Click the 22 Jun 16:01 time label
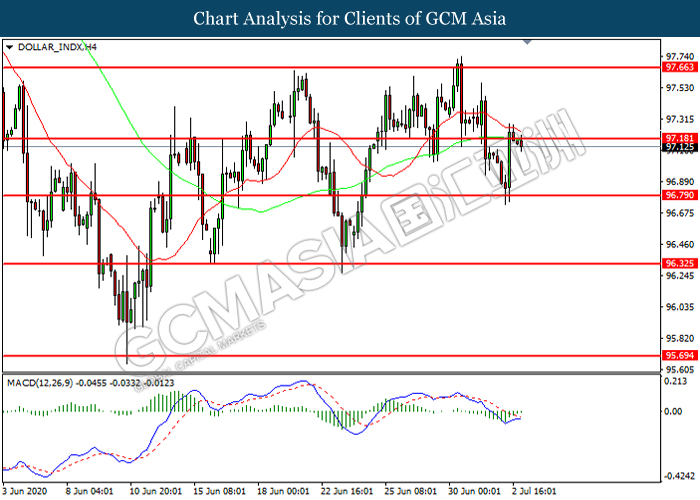This screenshot has width=700, height=500. coord(347,492)
